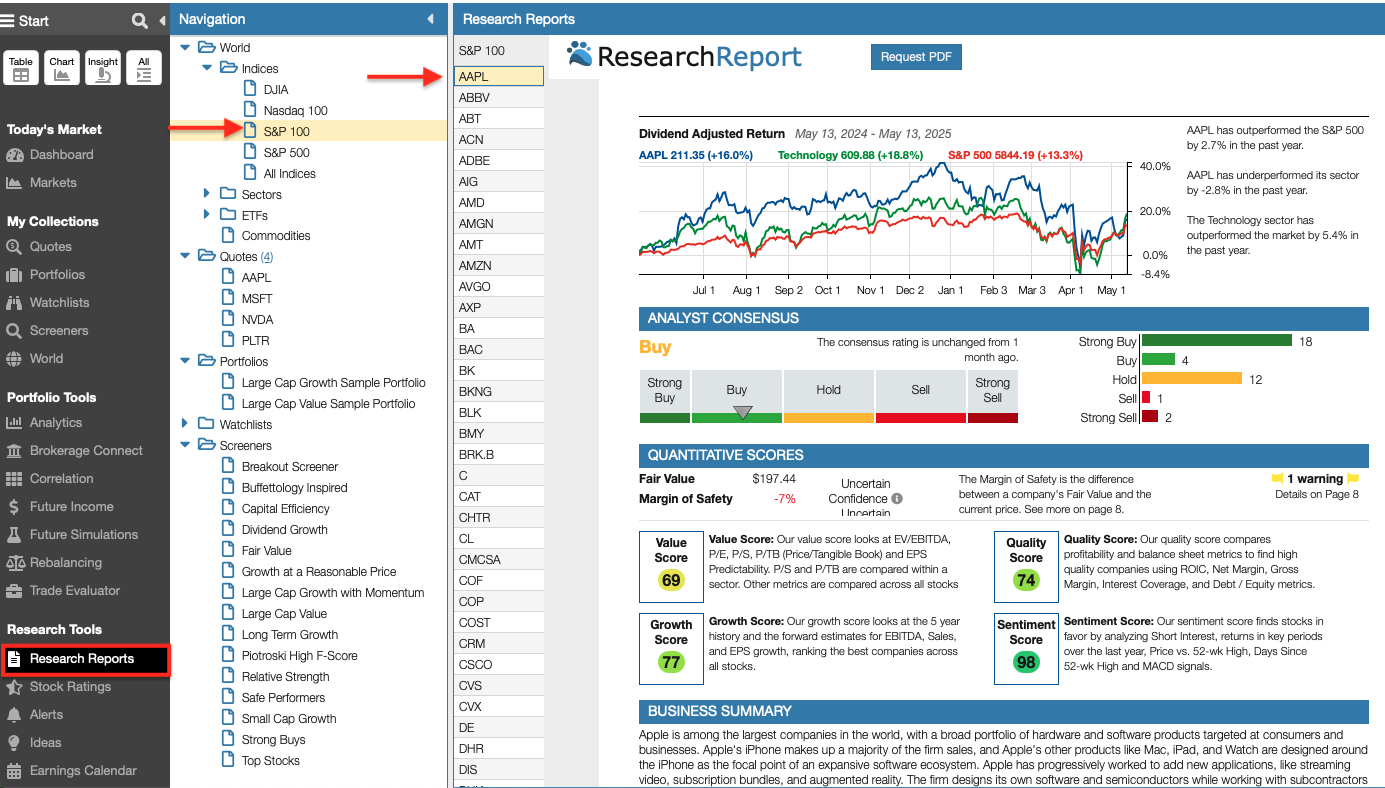Select AMZN in ticker list
Image resolution: width=1385 pixels, height=788 pixels.
(499, 265)
